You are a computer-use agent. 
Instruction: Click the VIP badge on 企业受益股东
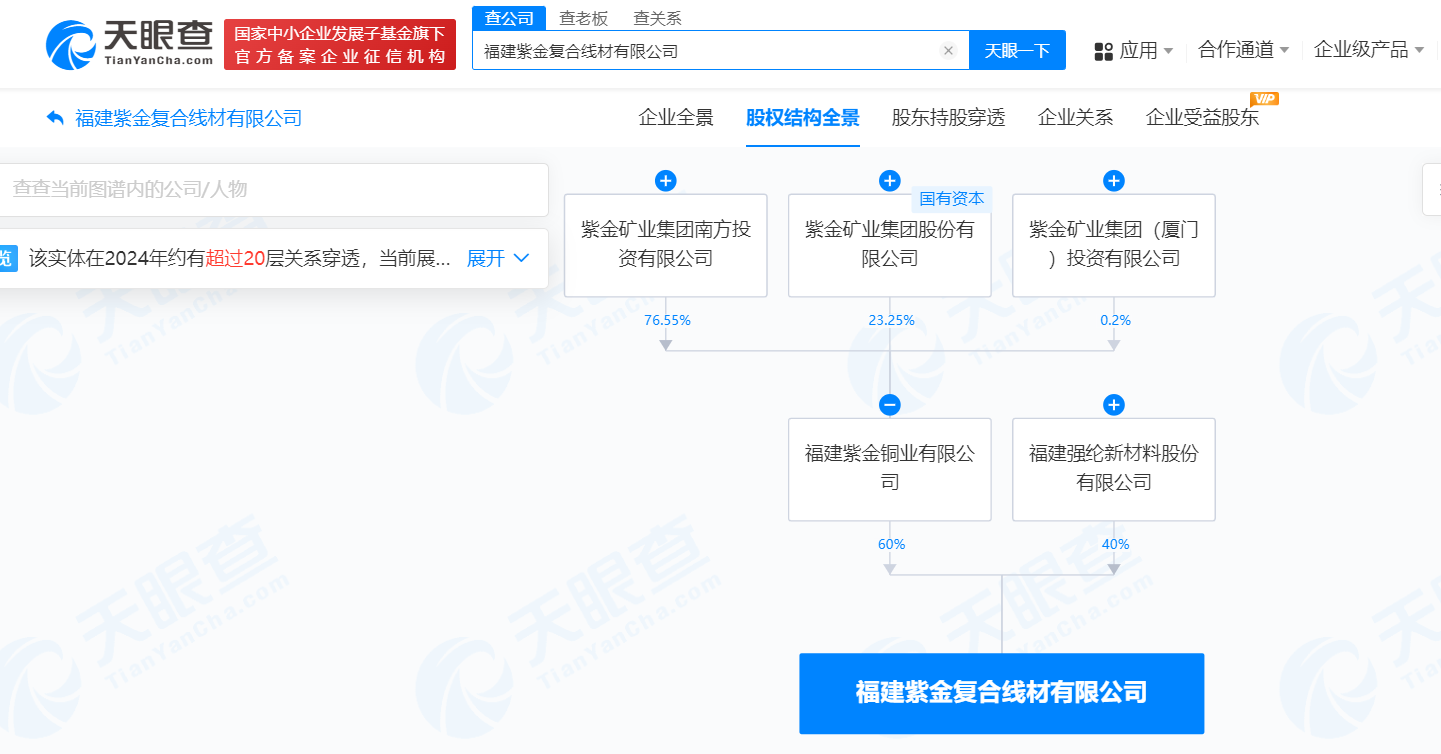coord(1262,98)
